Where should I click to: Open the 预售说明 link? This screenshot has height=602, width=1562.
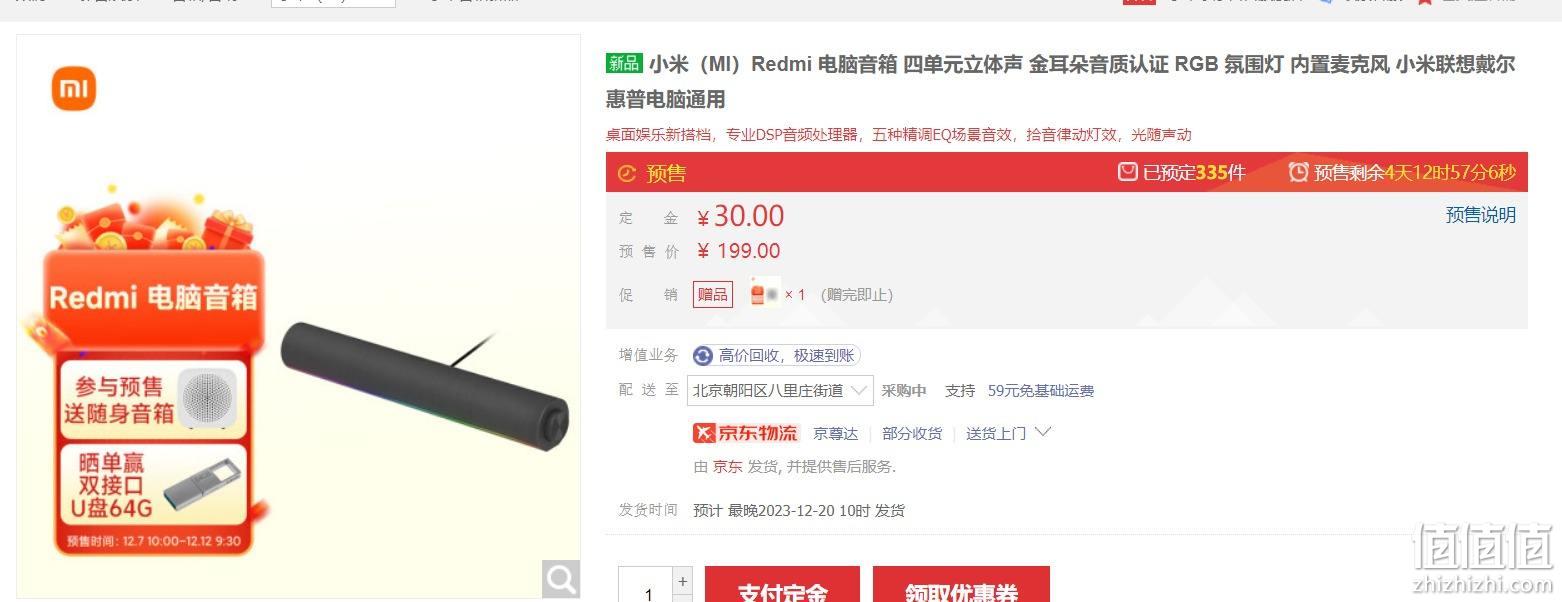coord(1481,215)
